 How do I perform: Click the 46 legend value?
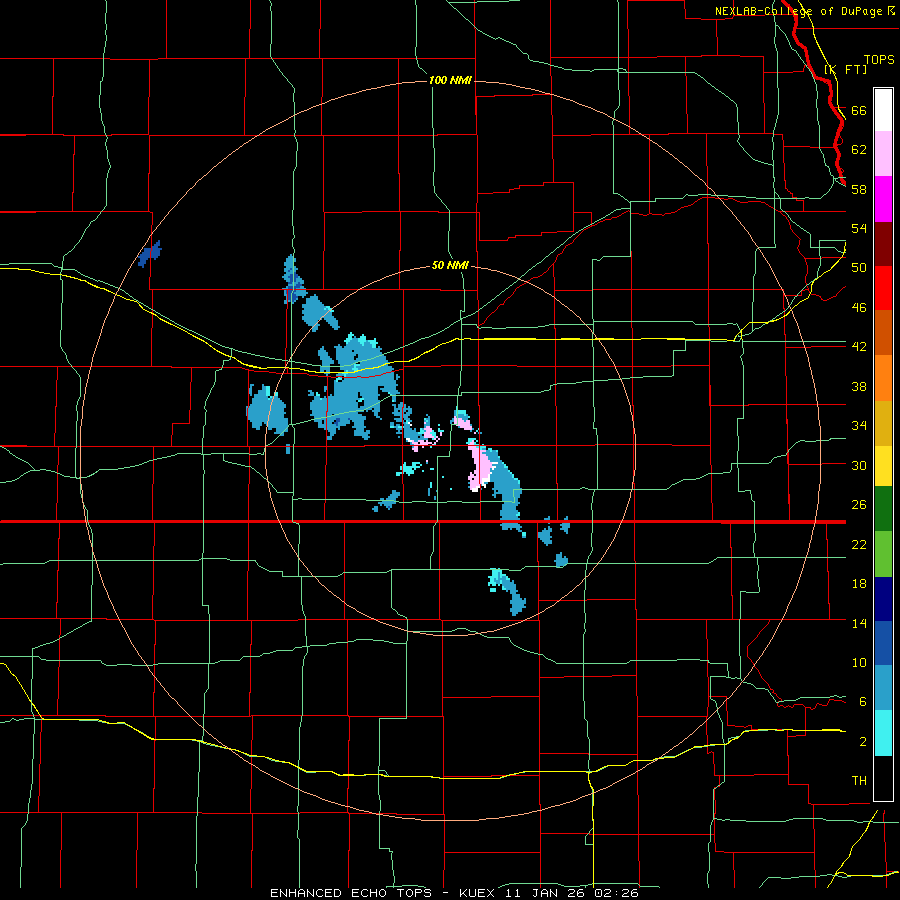[x=859, y=308]
